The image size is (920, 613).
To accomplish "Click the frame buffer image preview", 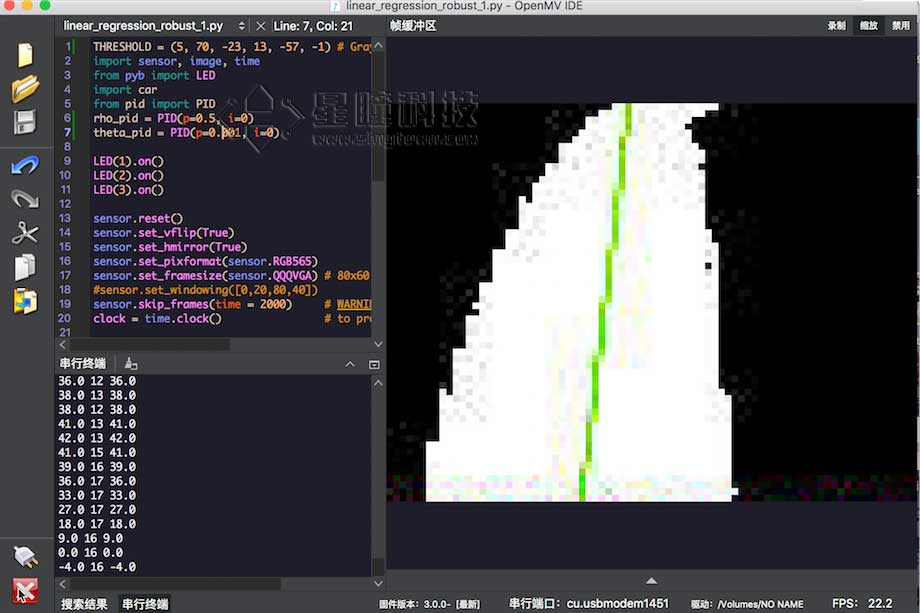I will [x=652, y=302].
